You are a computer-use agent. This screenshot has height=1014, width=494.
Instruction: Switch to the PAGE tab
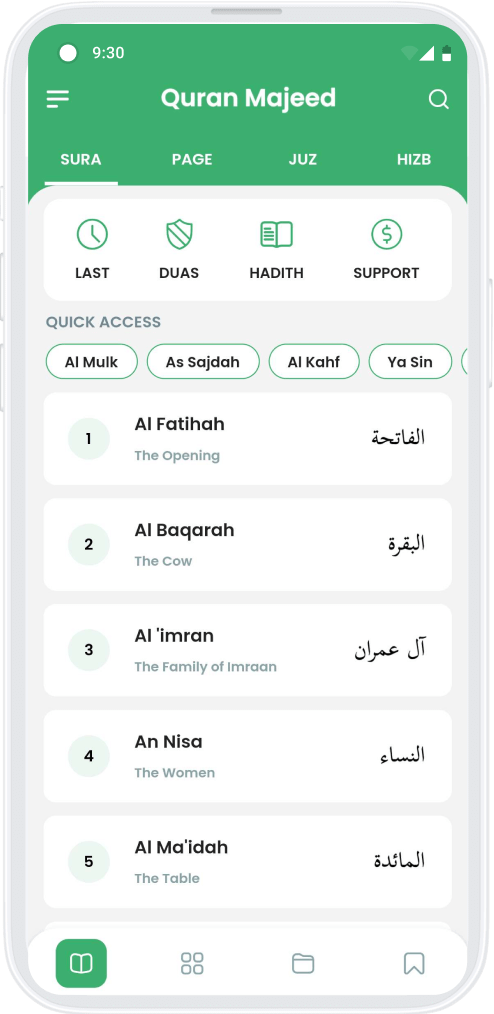point(192,160)
